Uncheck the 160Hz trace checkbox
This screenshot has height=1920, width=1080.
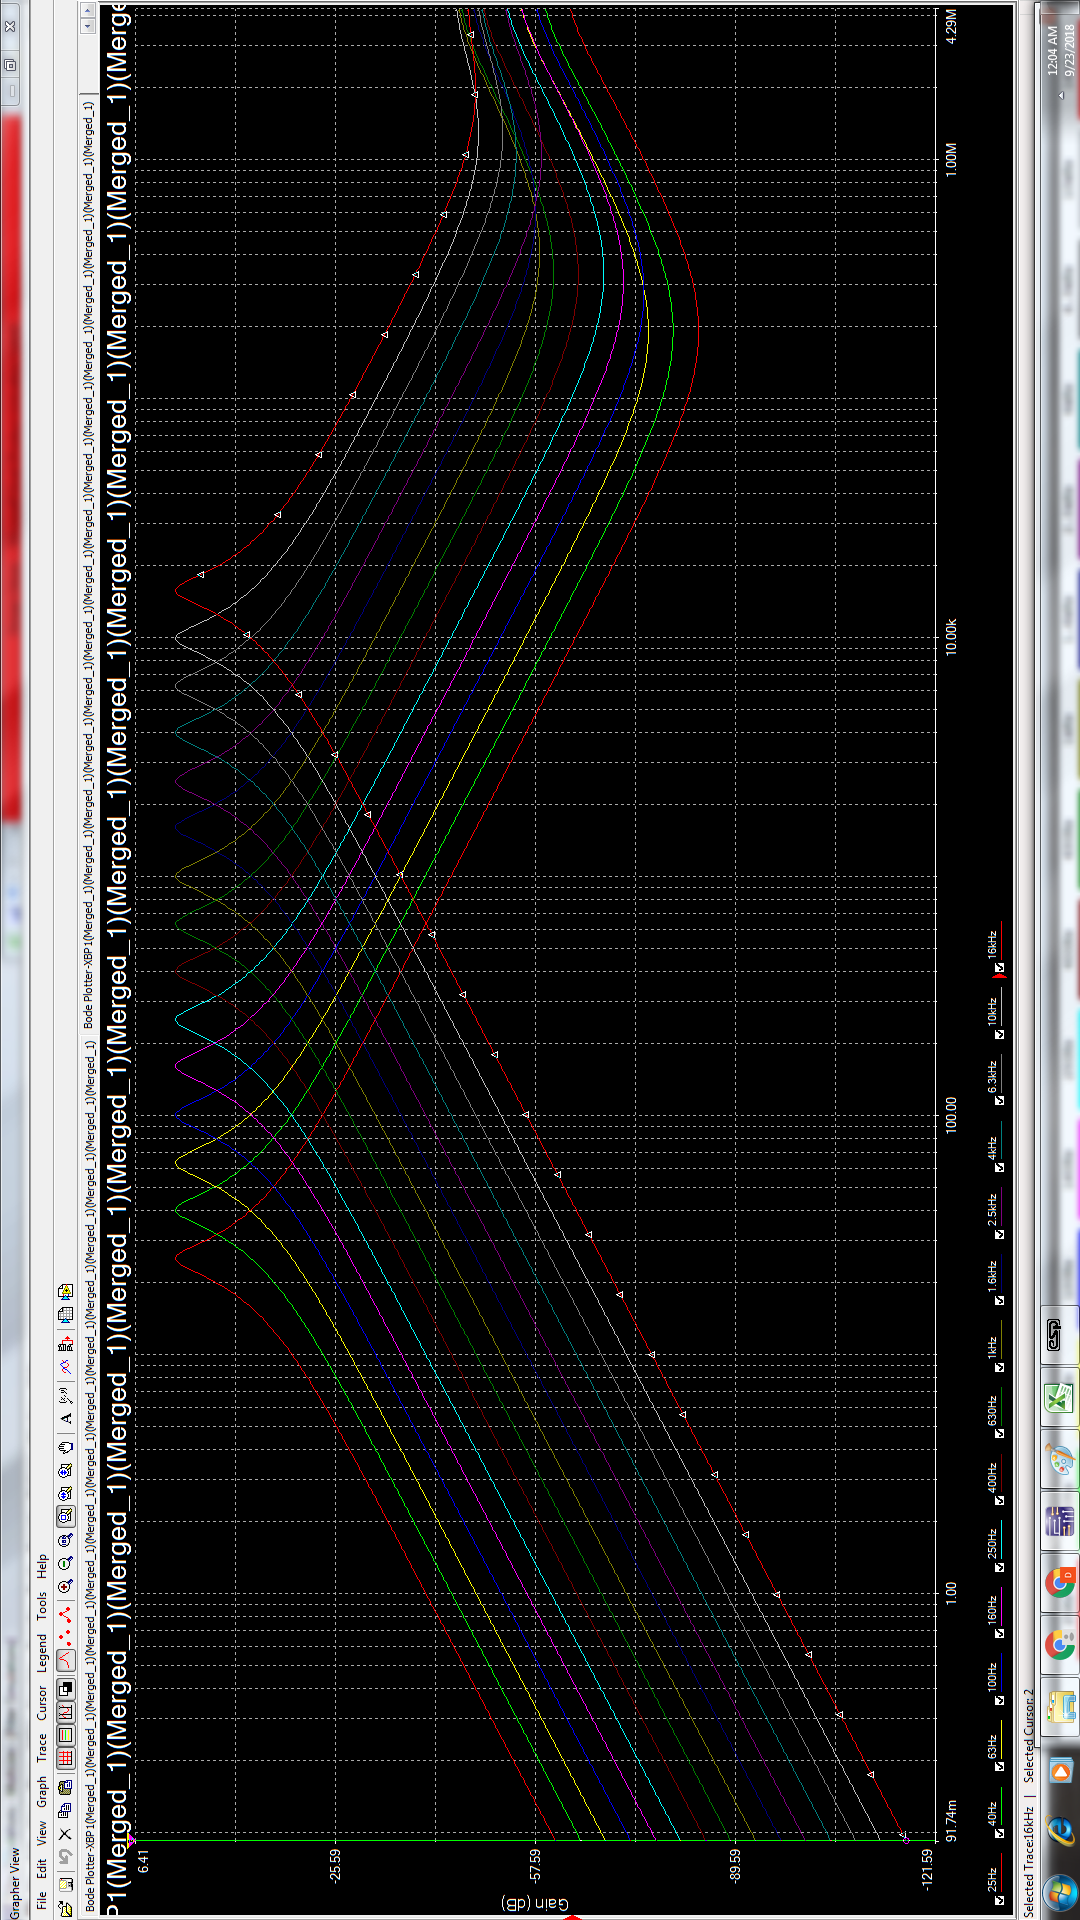[998, 1633]
